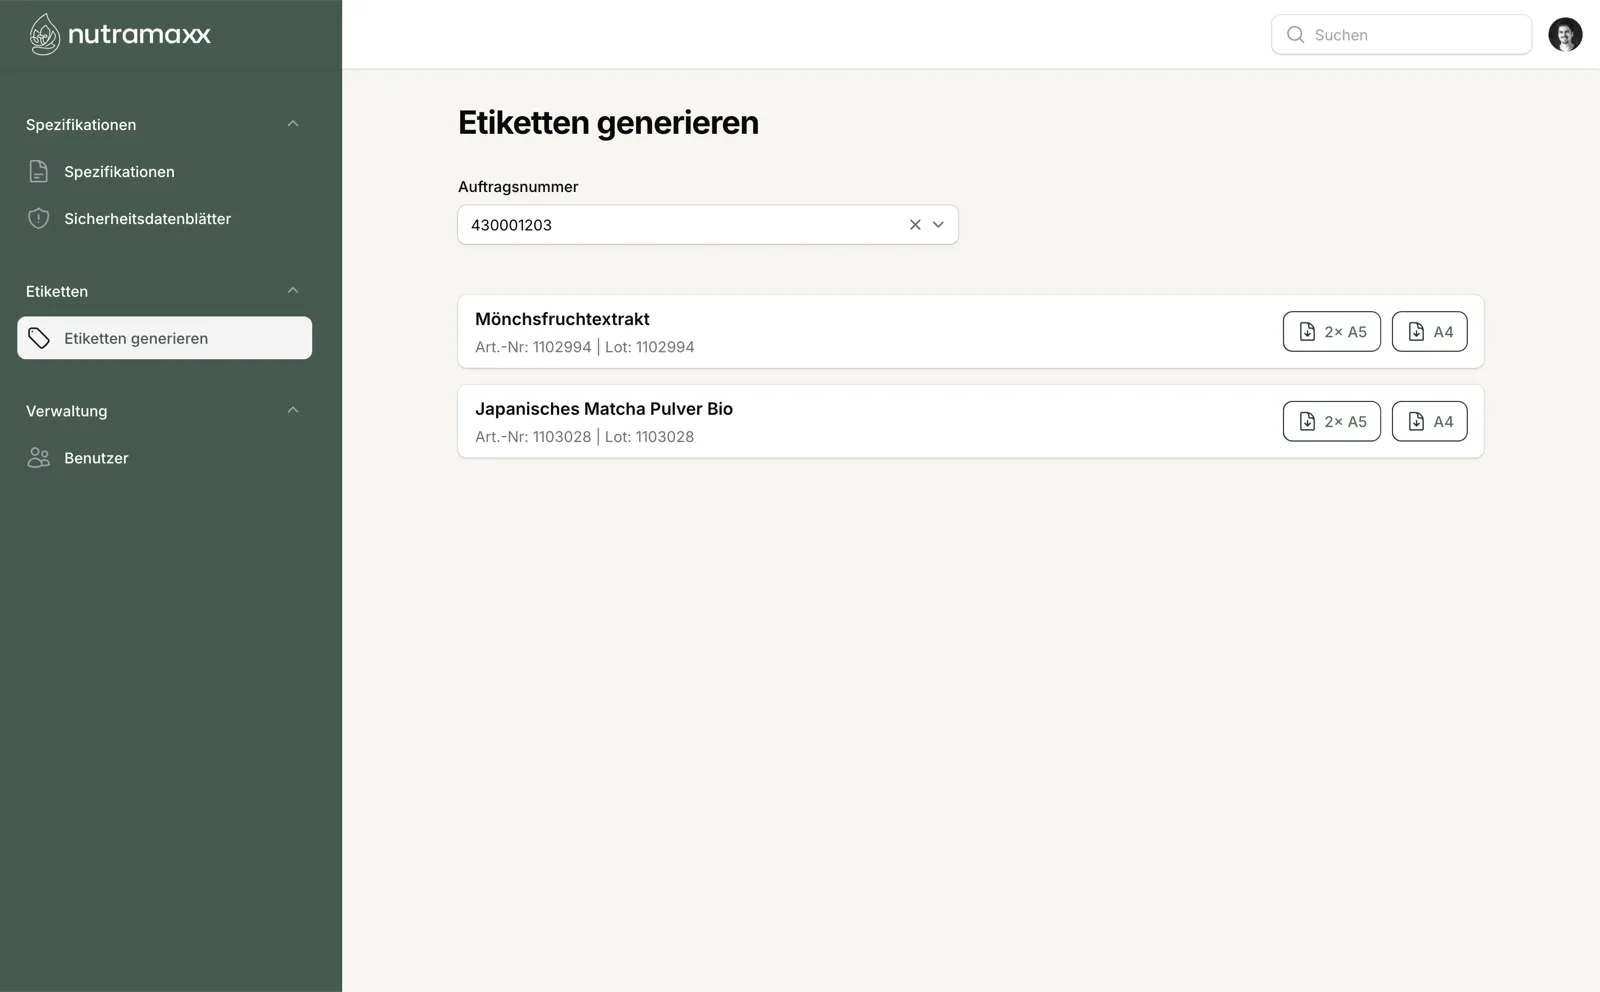Download A4 label for Mönchsfruchtextrakt
1600x992 pixels.
coord(1429,332)
